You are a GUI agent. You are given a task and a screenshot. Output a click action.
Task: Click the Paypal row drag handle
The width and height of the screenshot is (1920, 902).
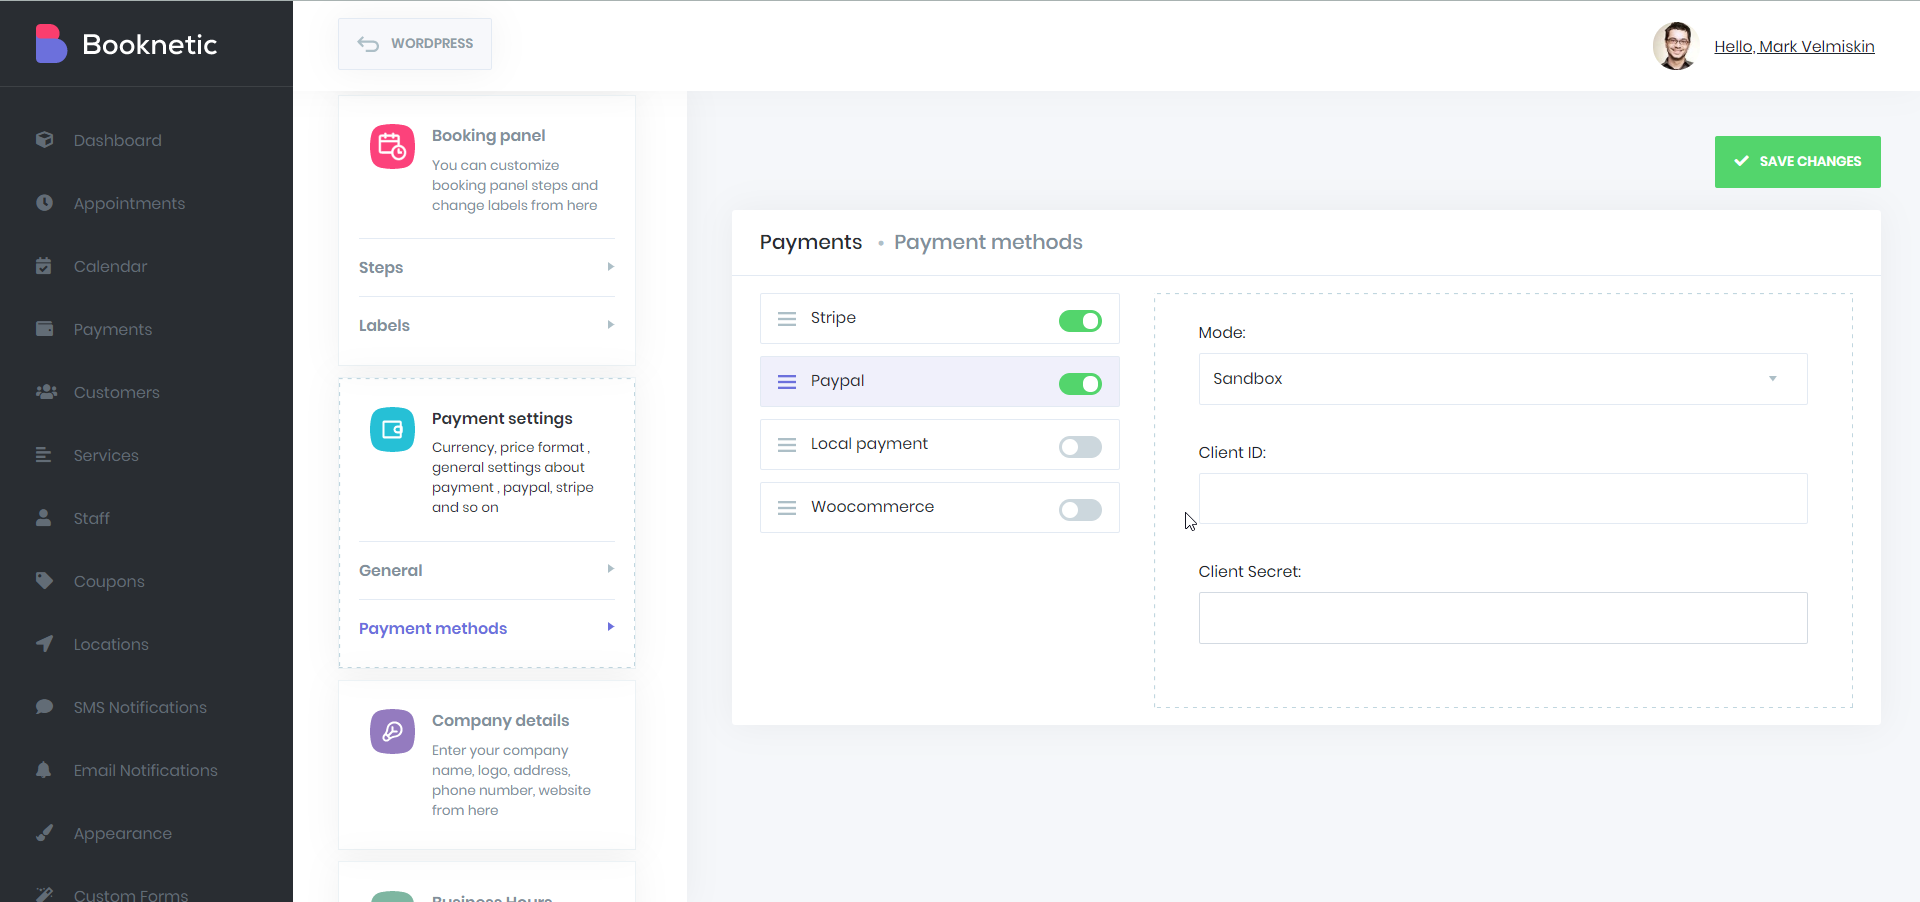(787, 382)
